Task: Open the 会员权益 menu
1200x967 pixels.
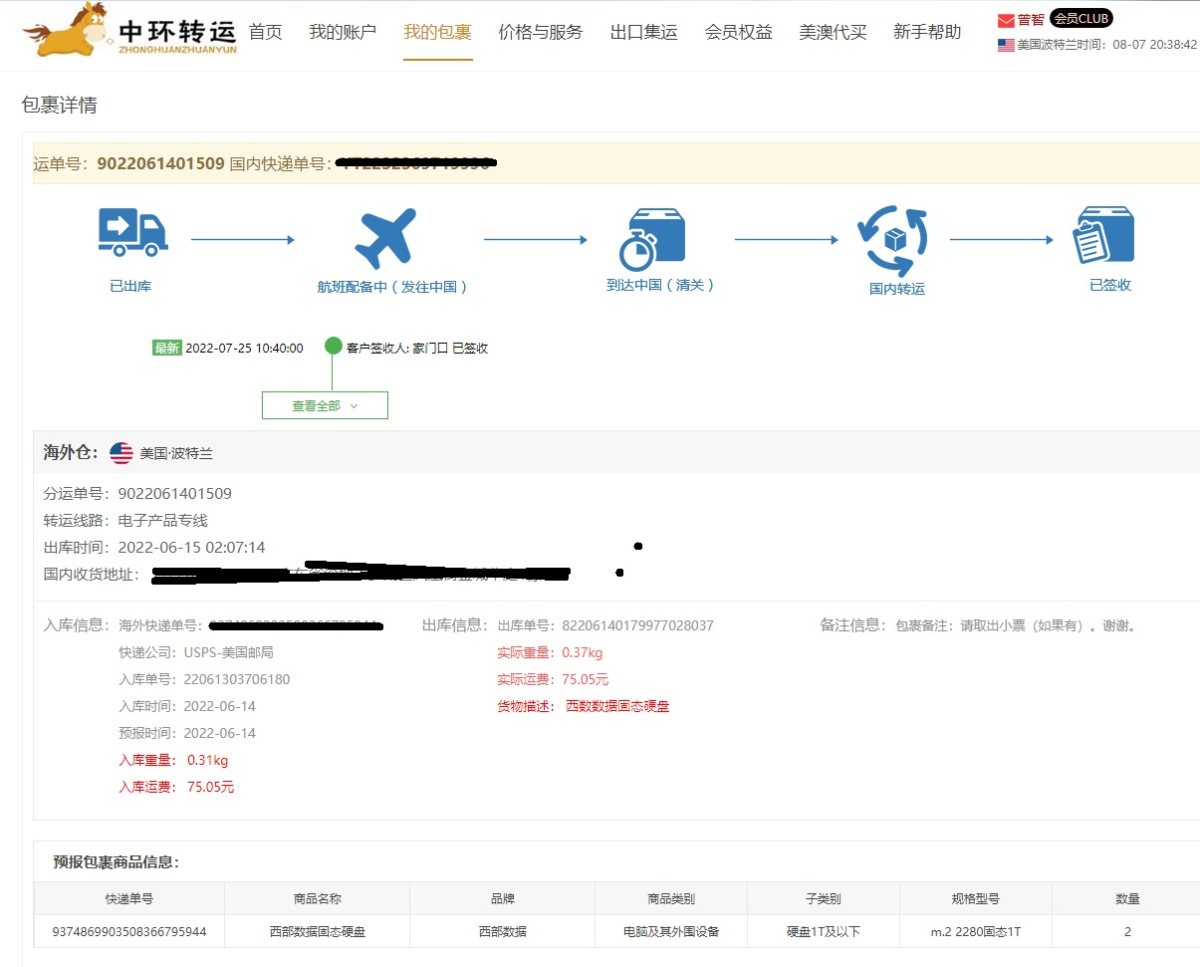Action: 738,32
